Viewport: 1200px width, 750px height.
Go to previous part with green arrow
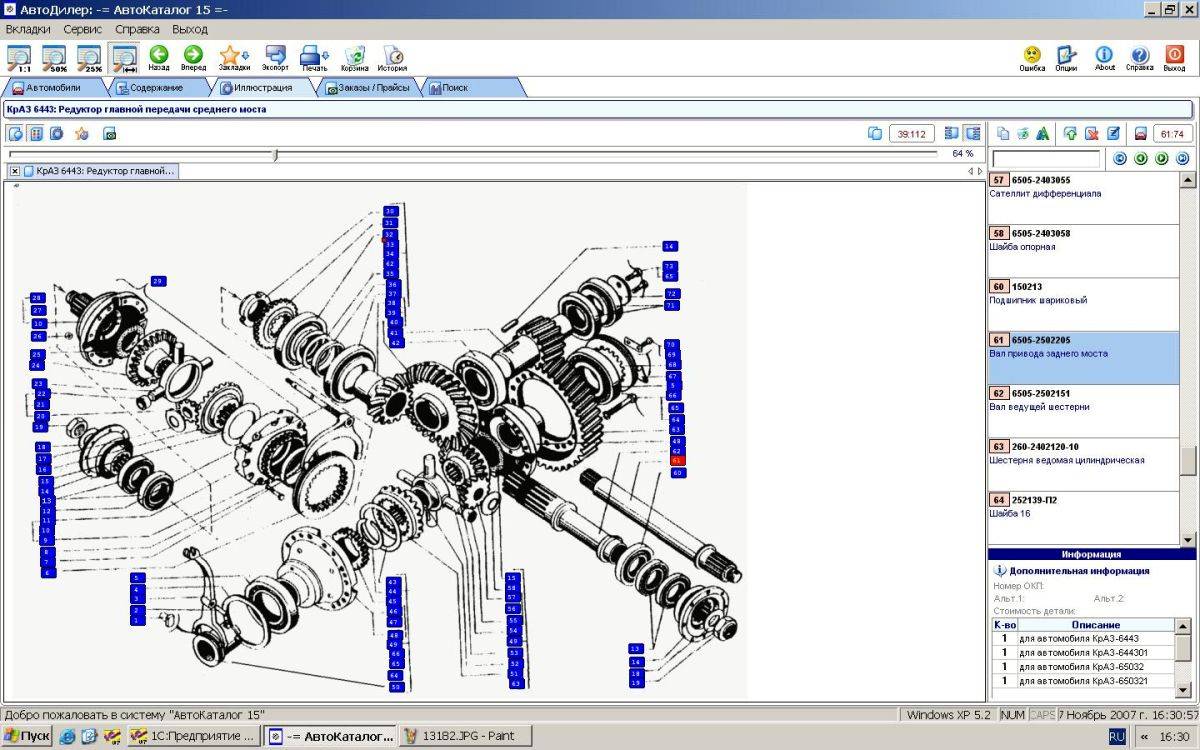tap(1141, 159)
